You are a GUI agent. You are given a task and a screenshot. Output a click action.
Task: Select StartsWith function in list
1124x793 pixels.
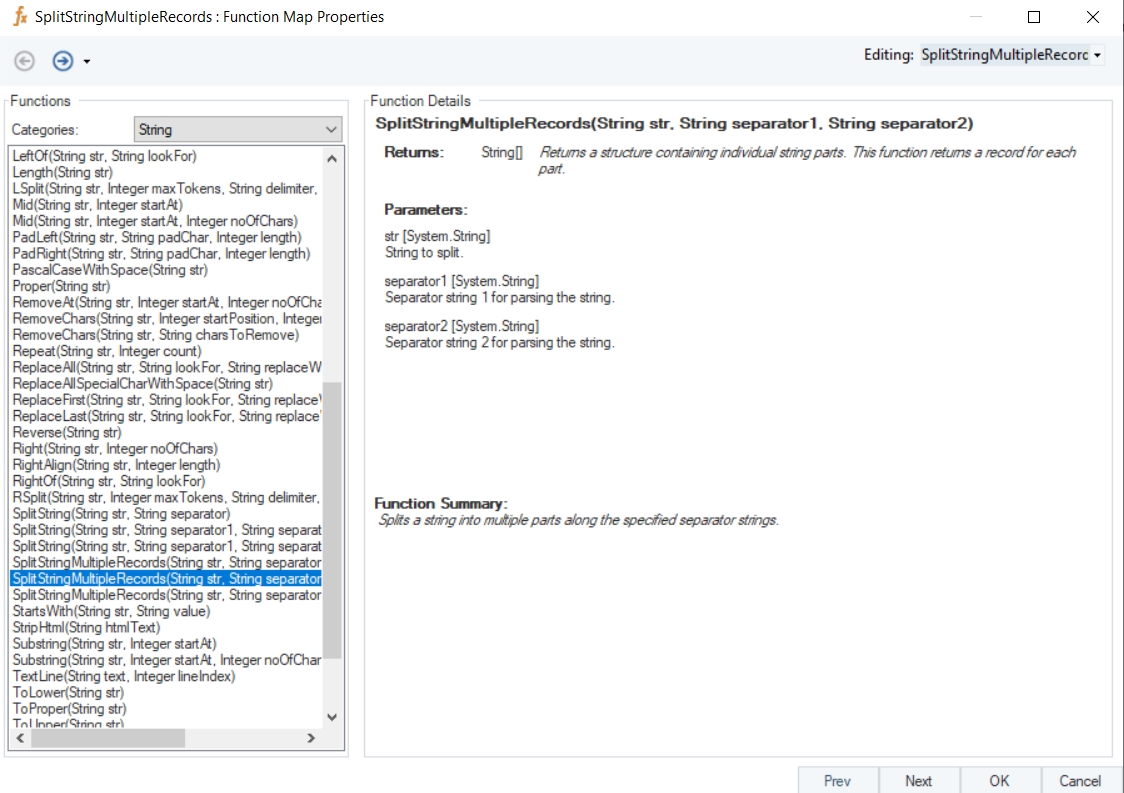click(x=111, y=611)
